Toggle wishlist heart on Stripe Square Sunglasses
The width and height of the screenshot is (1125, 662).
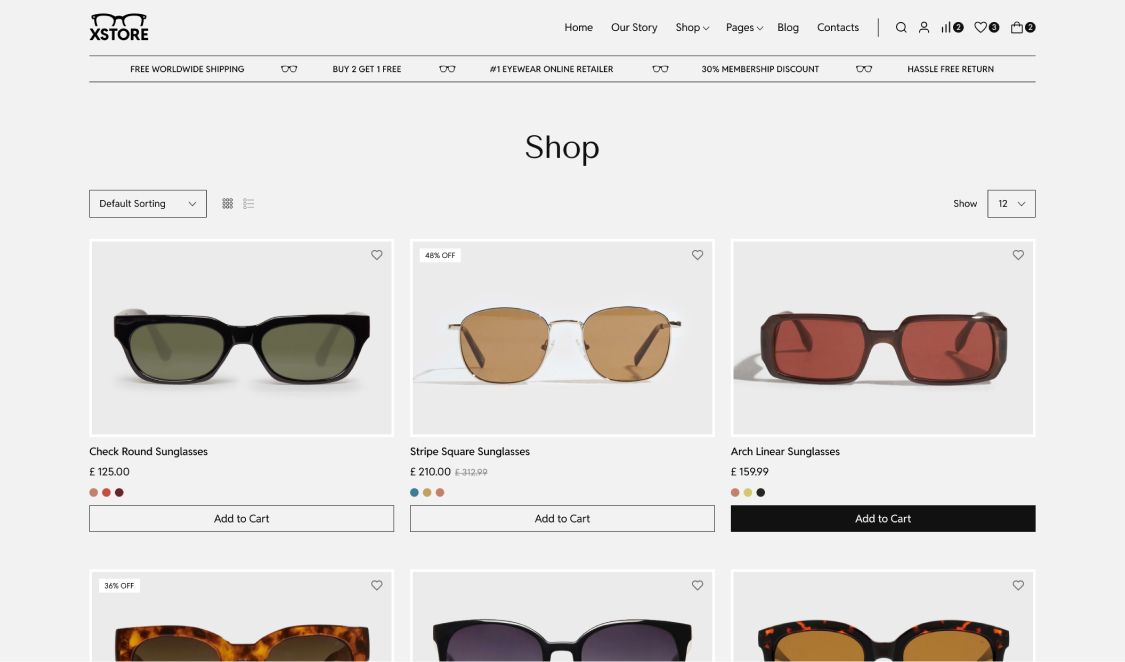click(698, 255)
